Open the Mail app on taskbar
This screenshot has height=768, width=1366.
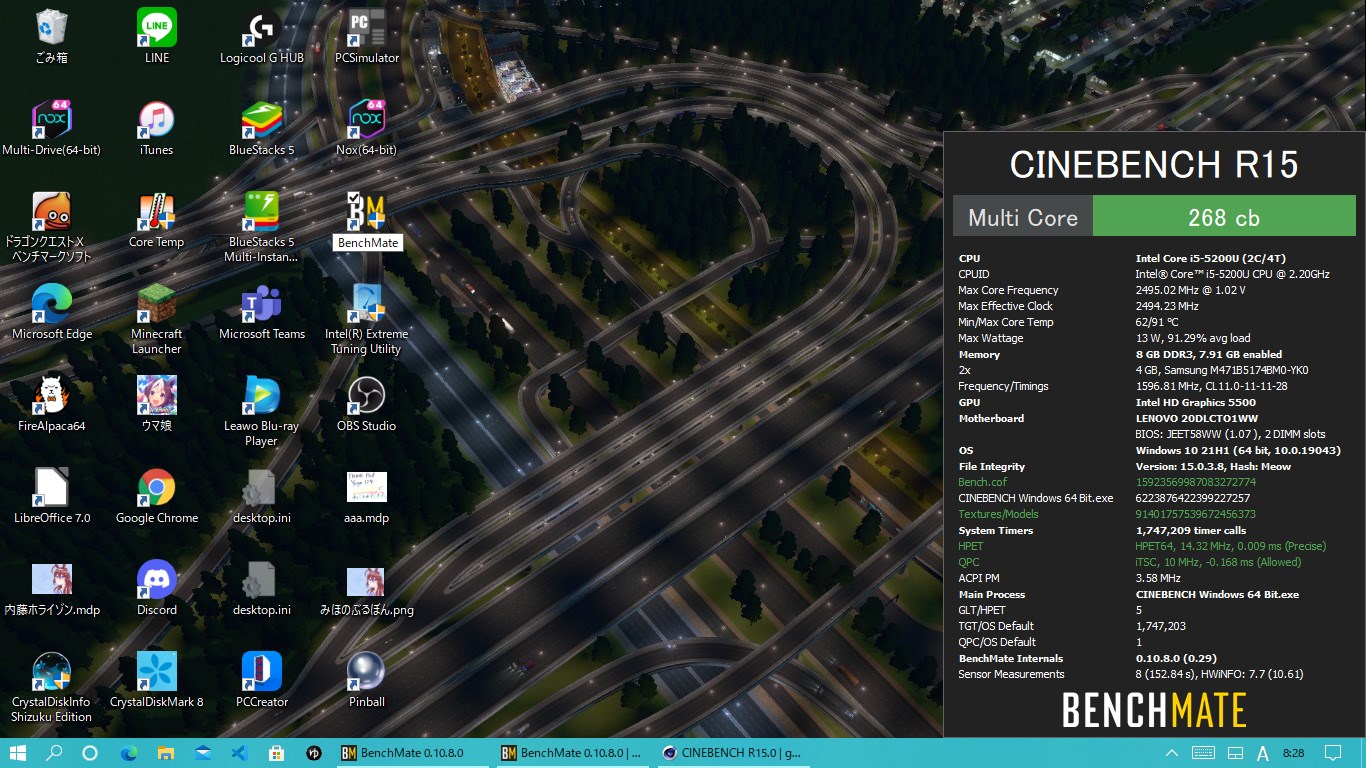[x=203, y=753]
